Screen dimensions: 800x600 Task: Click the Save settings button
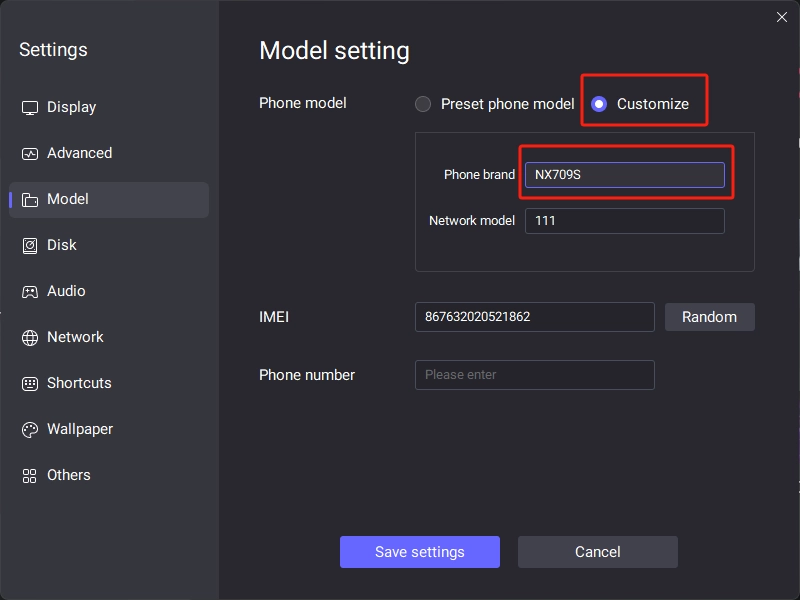coord(419,552)
